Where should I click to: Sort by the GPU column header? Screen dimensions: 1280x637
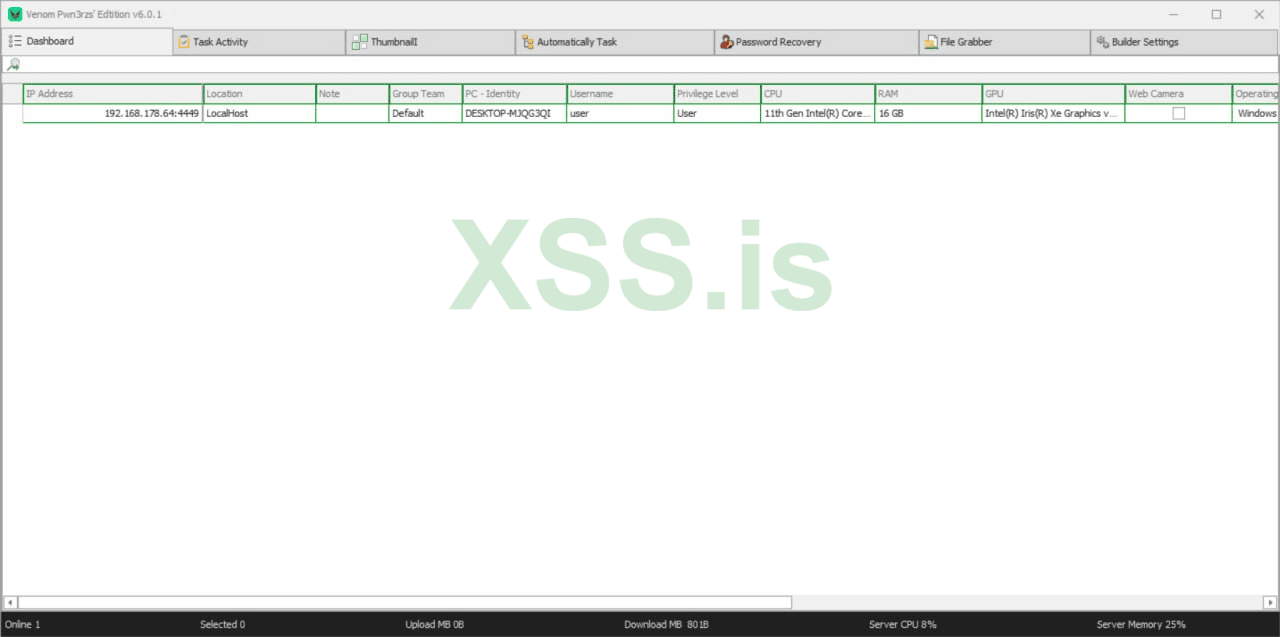[1053, 94]
